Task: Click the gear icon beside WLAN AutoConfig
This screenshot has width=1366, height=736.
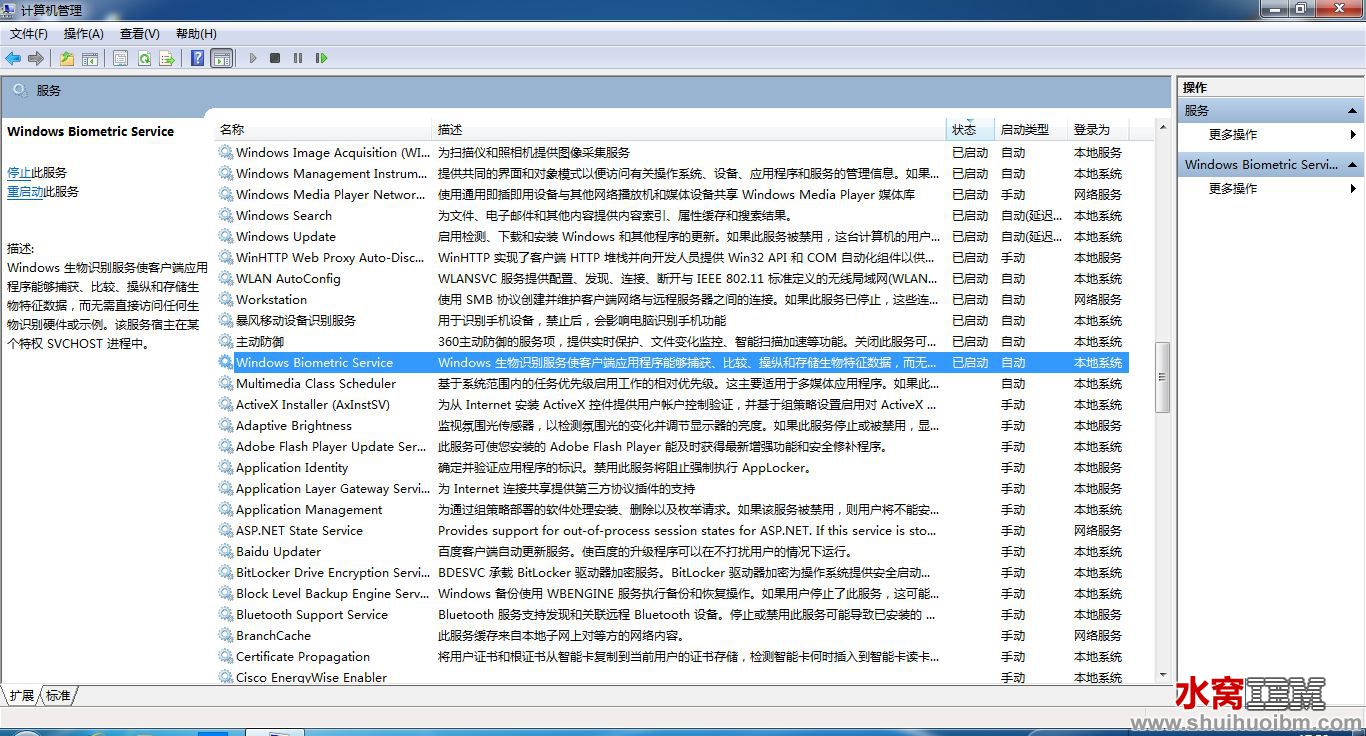Action: click(x=226, y=279)
